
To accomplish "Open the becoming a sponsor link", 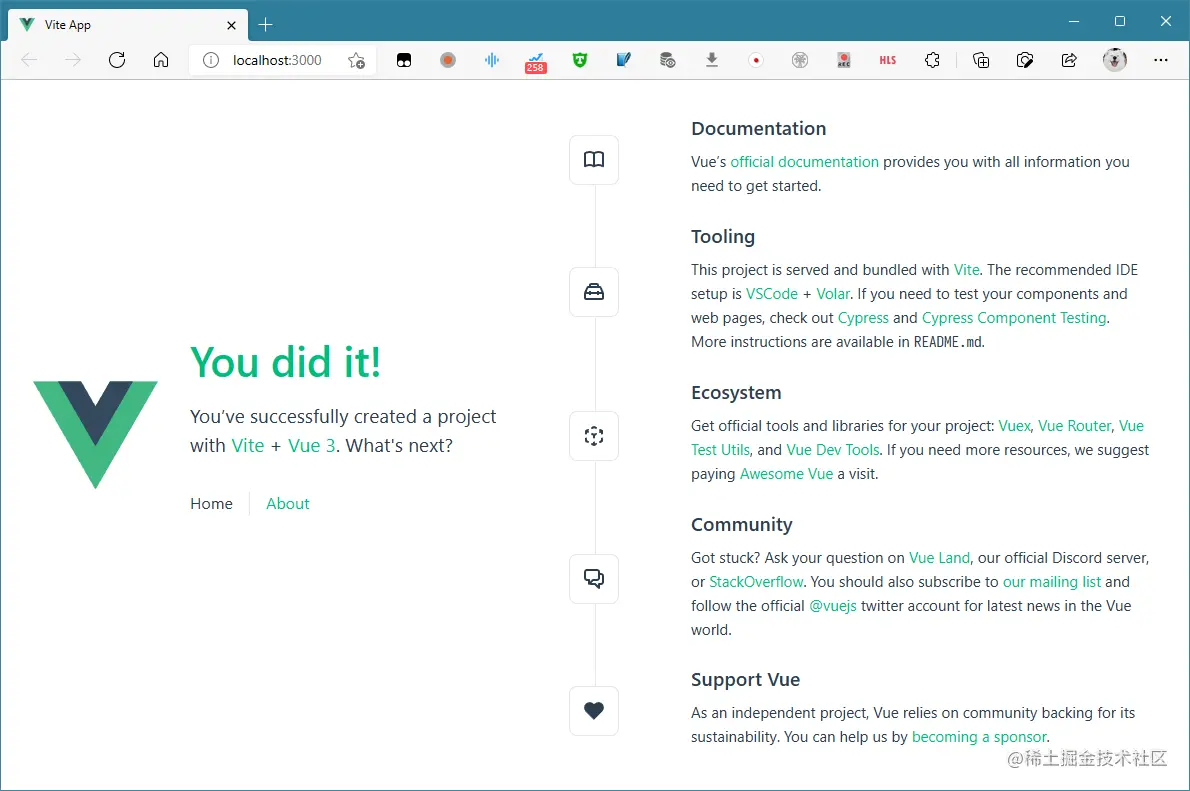I will [x=979, y=736].
